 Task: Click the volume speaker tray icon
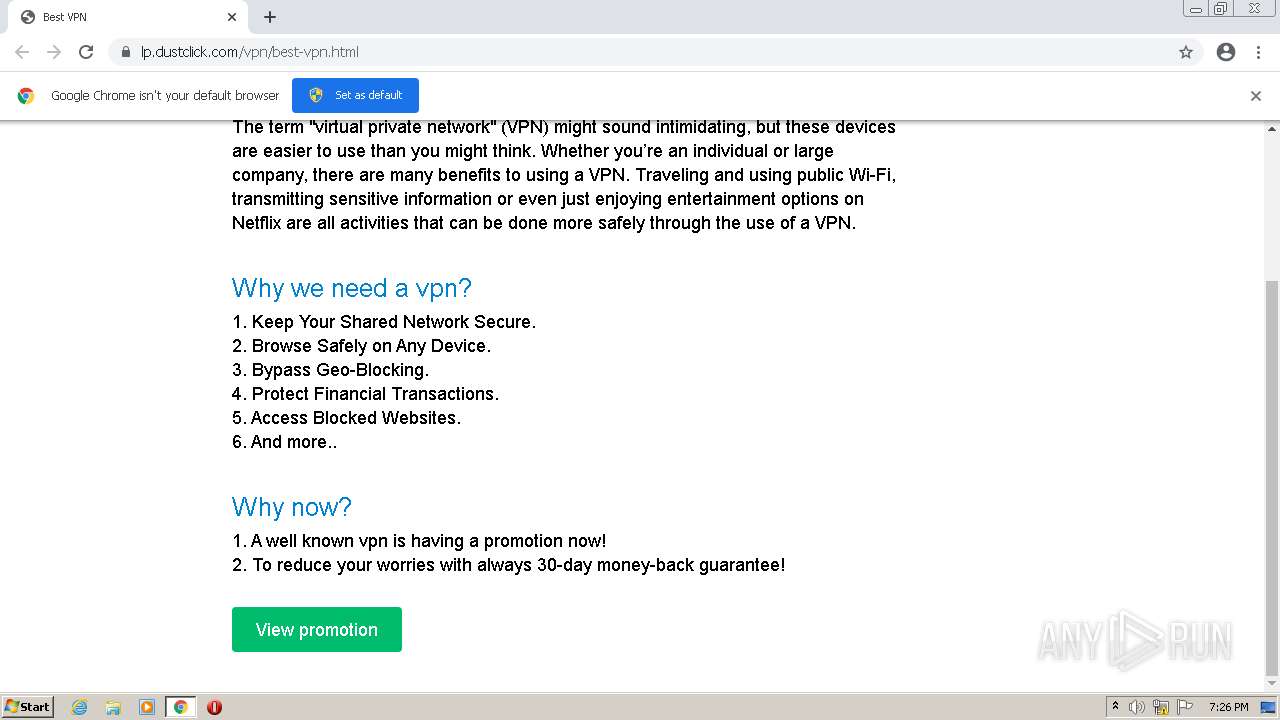coord(1137,707)
